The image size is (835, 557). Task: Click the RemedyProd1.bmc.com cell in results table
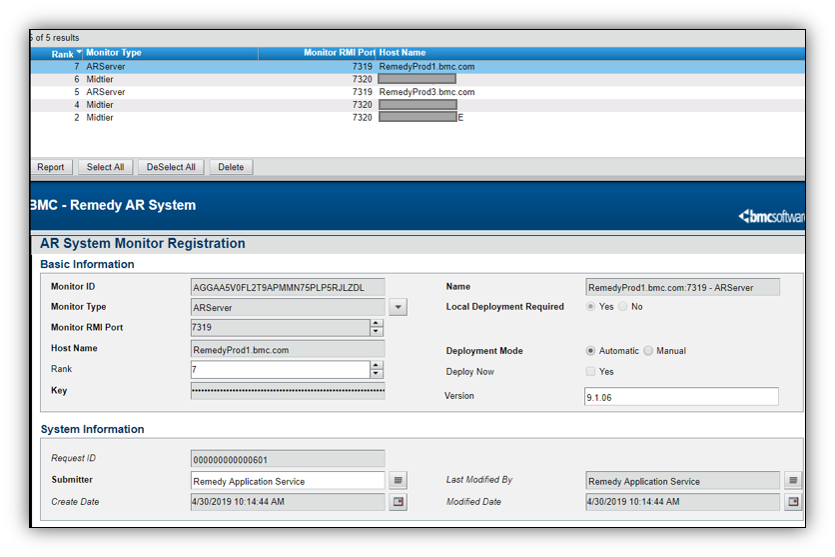(x=427, y=67)
